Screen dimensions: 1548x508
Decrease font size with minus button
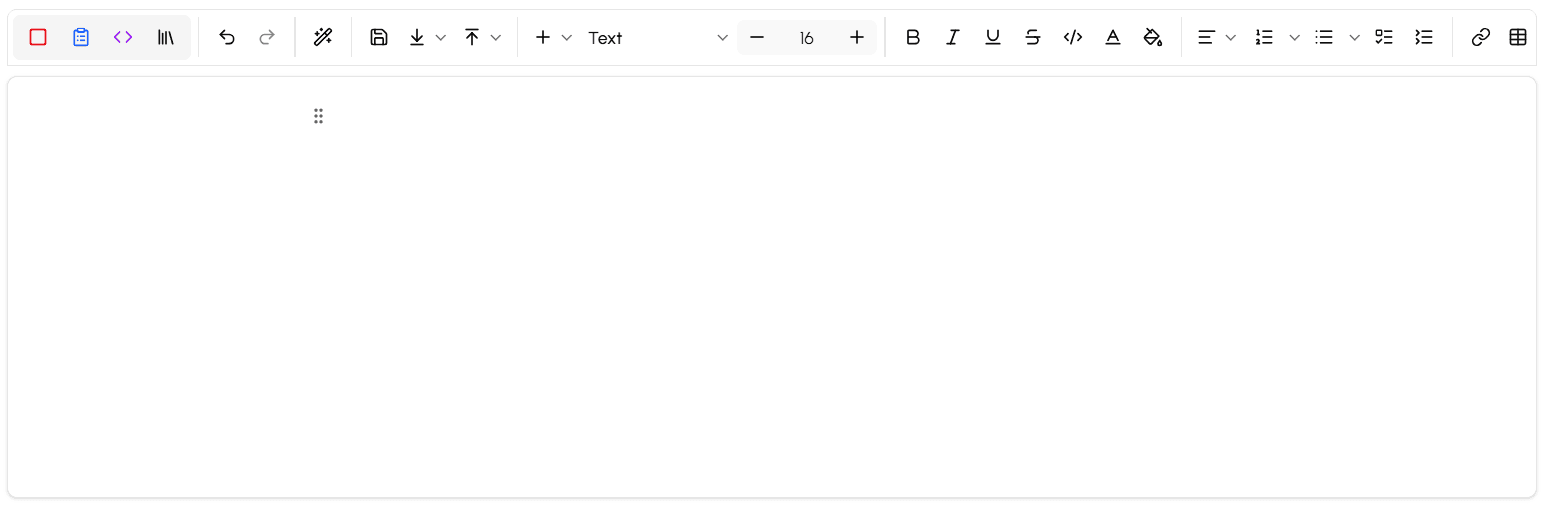(757, 37)
